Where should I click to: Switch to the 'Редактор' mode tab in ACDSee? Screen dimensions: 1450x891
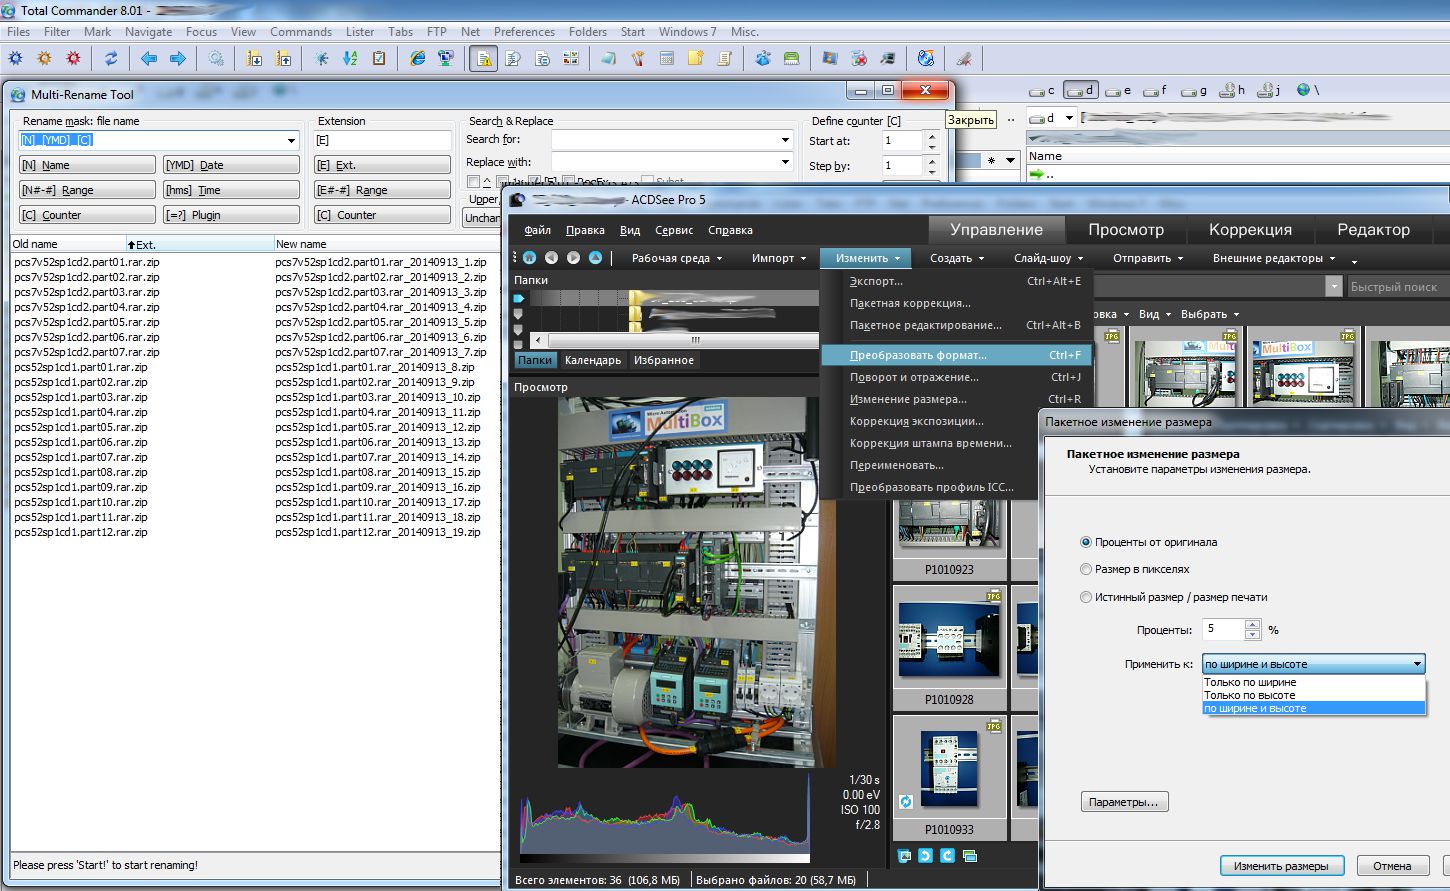point(1373,230)
